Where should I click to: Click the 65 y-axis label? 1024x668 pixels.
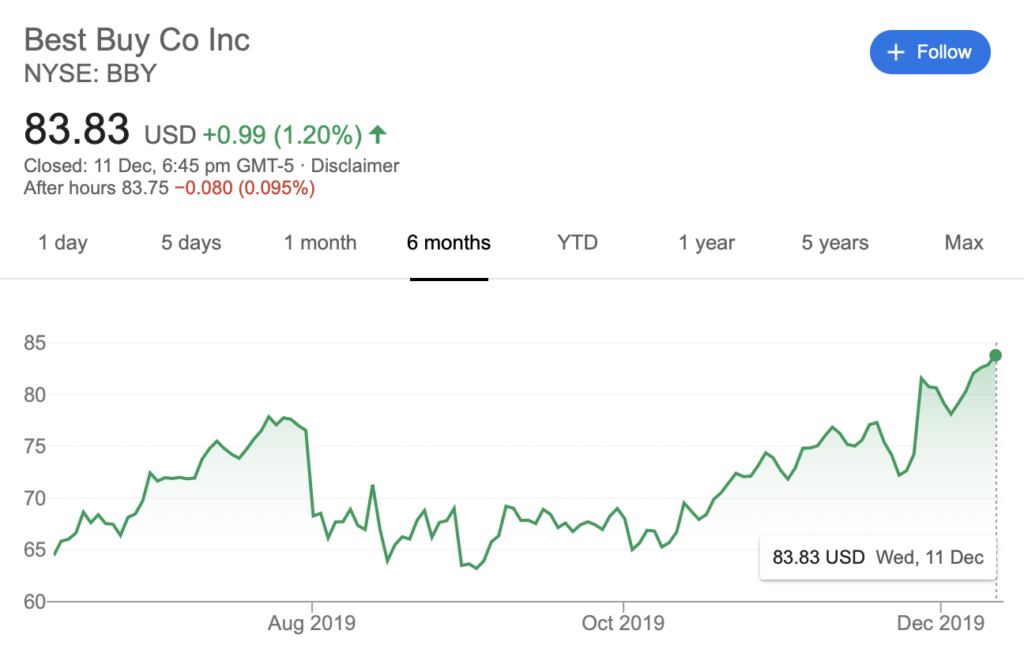click(35, 550)
